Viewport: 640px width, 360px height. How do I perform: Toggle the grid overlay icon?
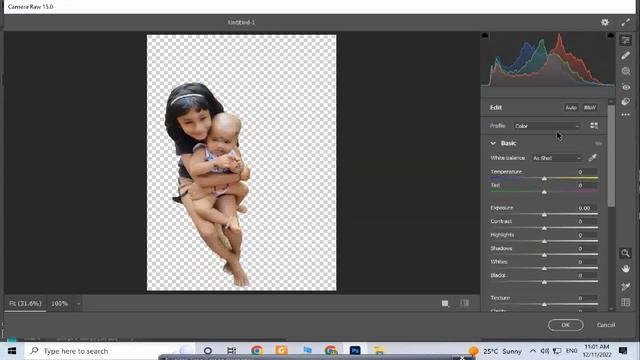pyautogui.click(x=625, y=302)
